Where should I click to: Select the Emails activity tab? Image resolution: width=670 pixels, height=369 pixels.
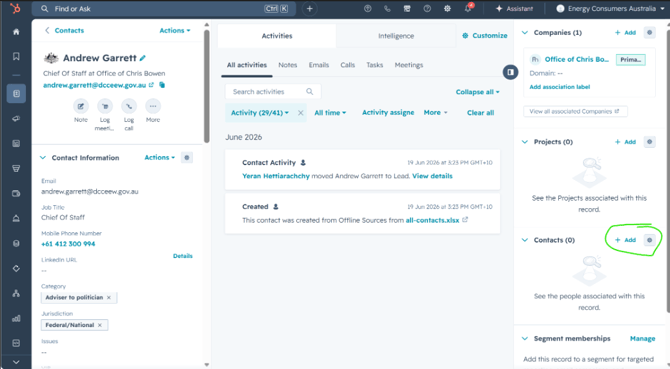click(x=319, y=65)
